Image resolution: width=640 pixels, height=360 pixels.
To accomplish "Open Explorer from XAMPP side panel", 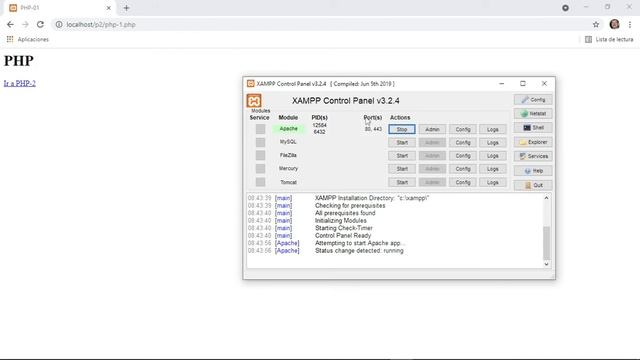I will coord(533,142).
